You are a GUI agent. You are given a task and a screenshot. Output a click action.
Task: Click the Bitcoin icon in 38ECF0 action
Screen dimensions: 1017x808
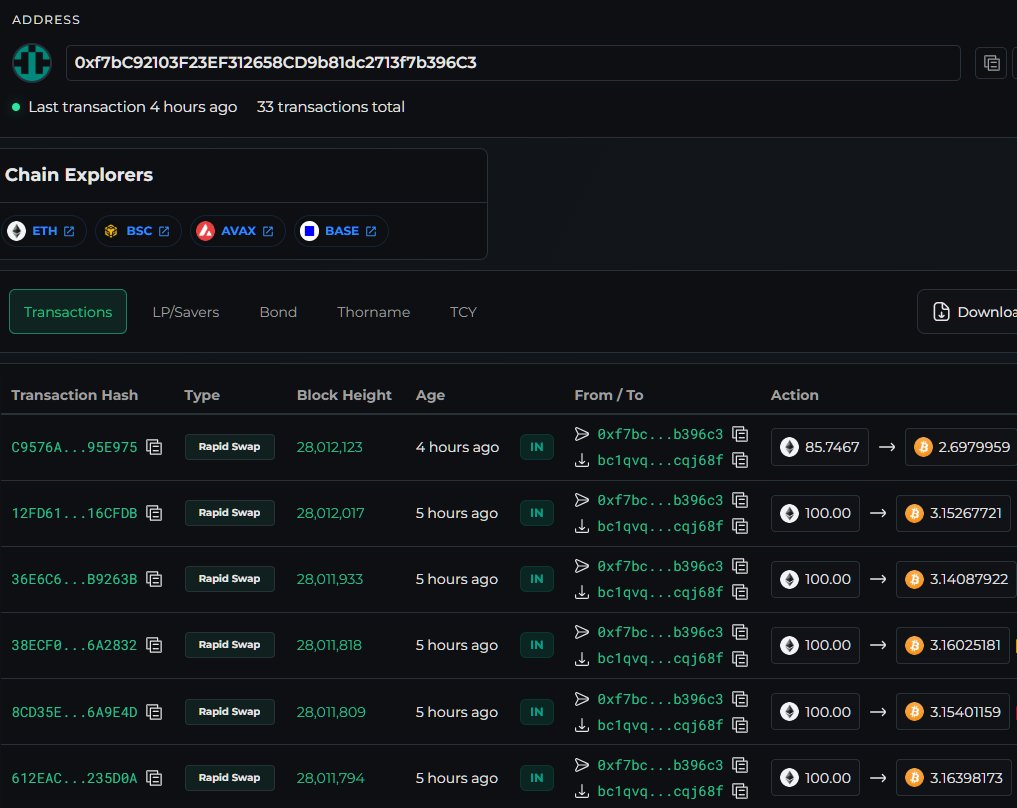tap(915, 645)
